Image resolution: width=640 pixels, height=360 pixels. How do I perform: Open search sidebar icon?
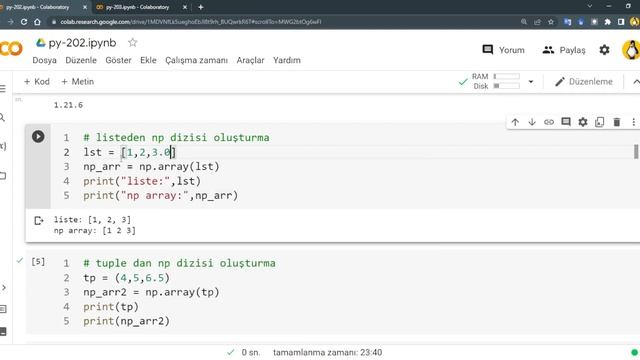(x=2, y=118)
